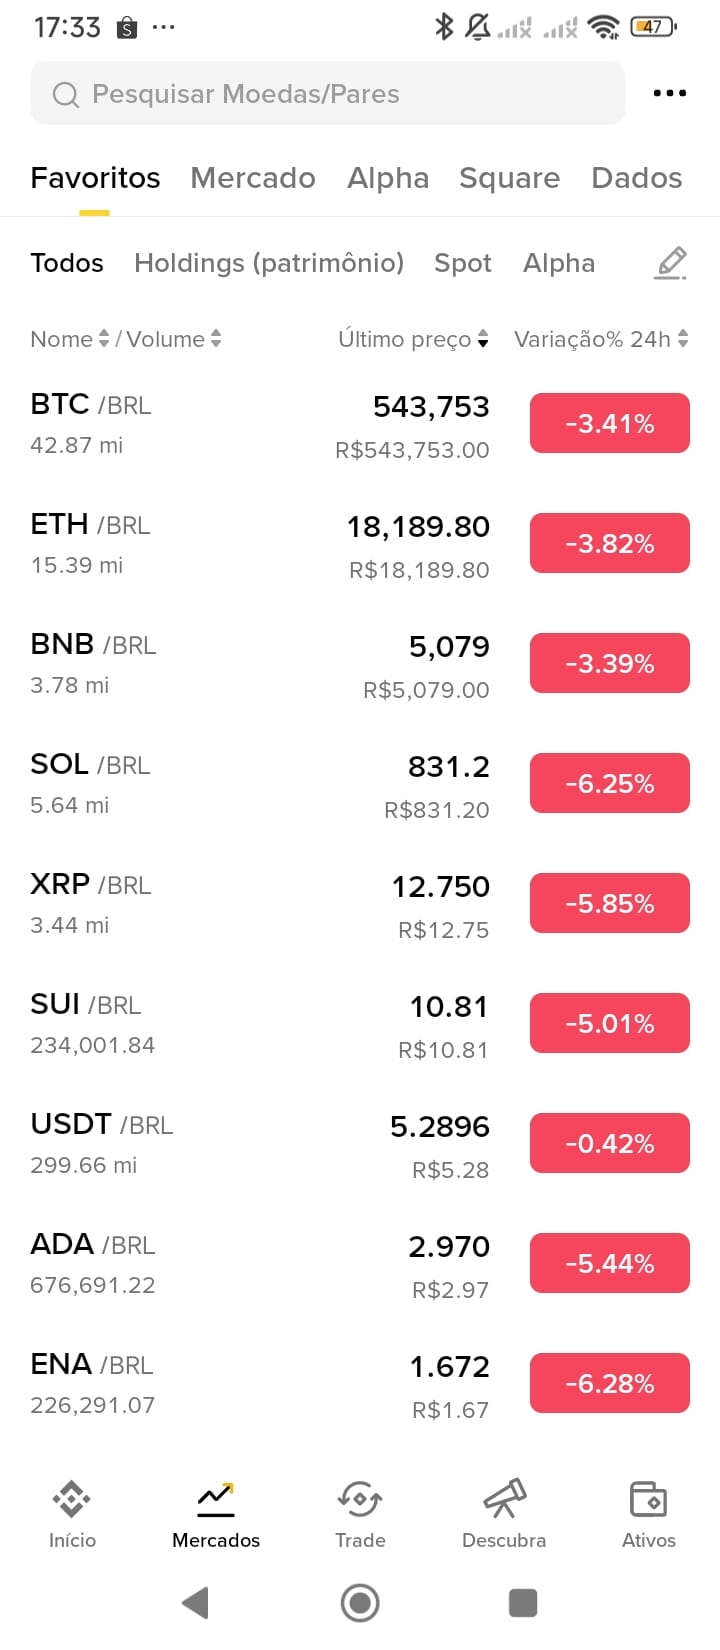Viewport: 720px width, 1650px height.
Task: Open the Trade icon in bottom bar
Action: pyautogui.click(x=360, y=1499)
